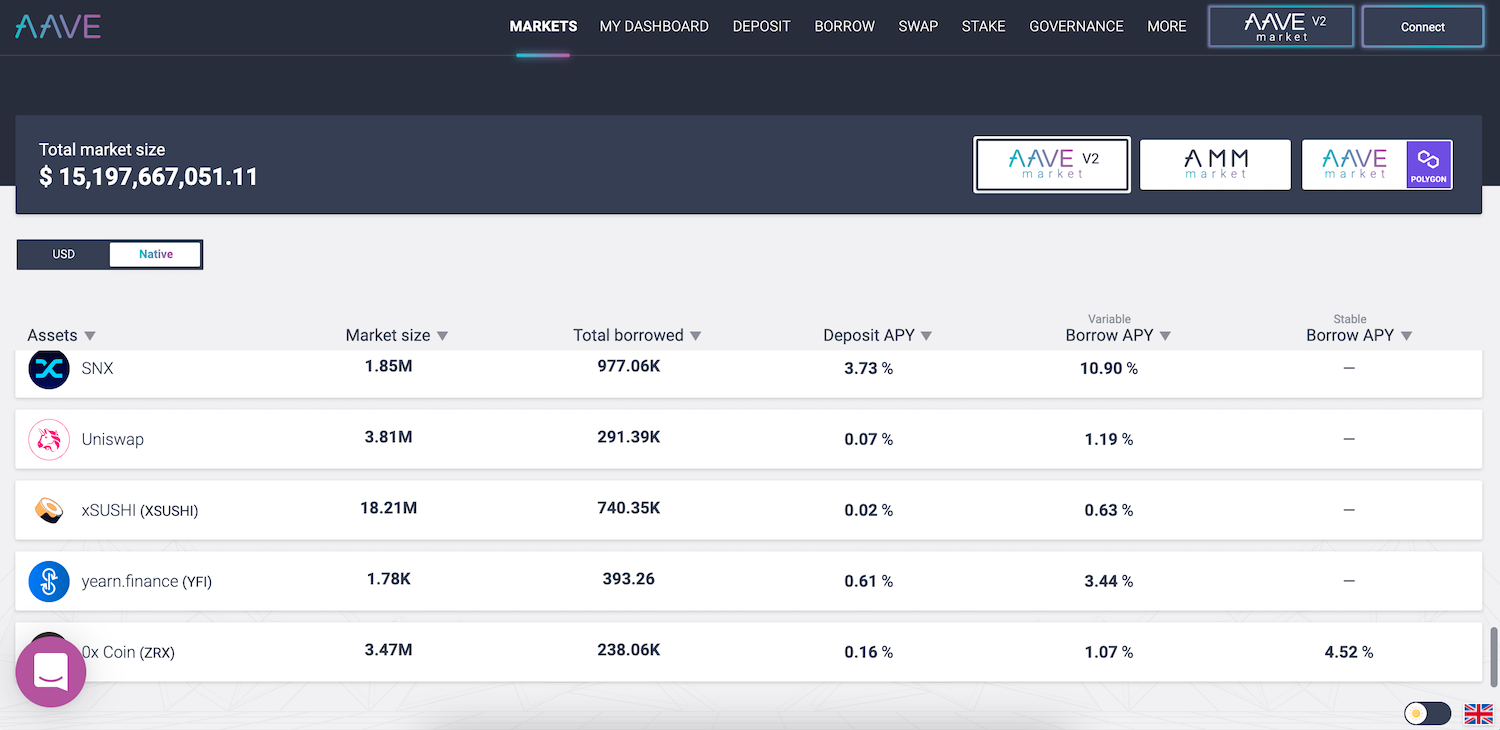Select the AMM market button
The width and height of the screenshot is (1500, 730).
point(1215,164)
